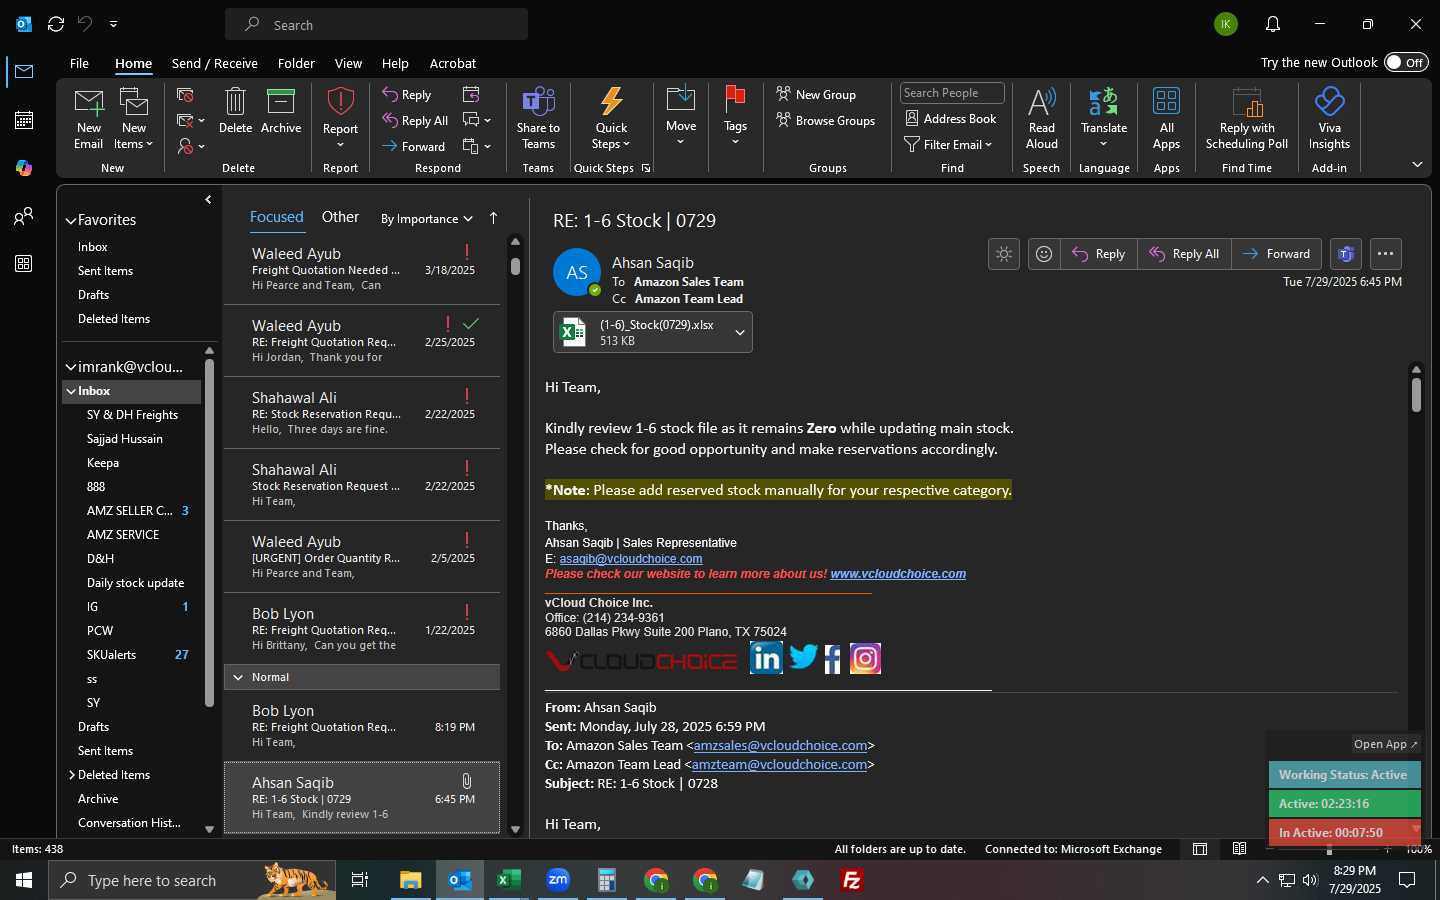Click Forward button in reading pane
Viewport: 1440px width, 900px height.
(1277, 254)
